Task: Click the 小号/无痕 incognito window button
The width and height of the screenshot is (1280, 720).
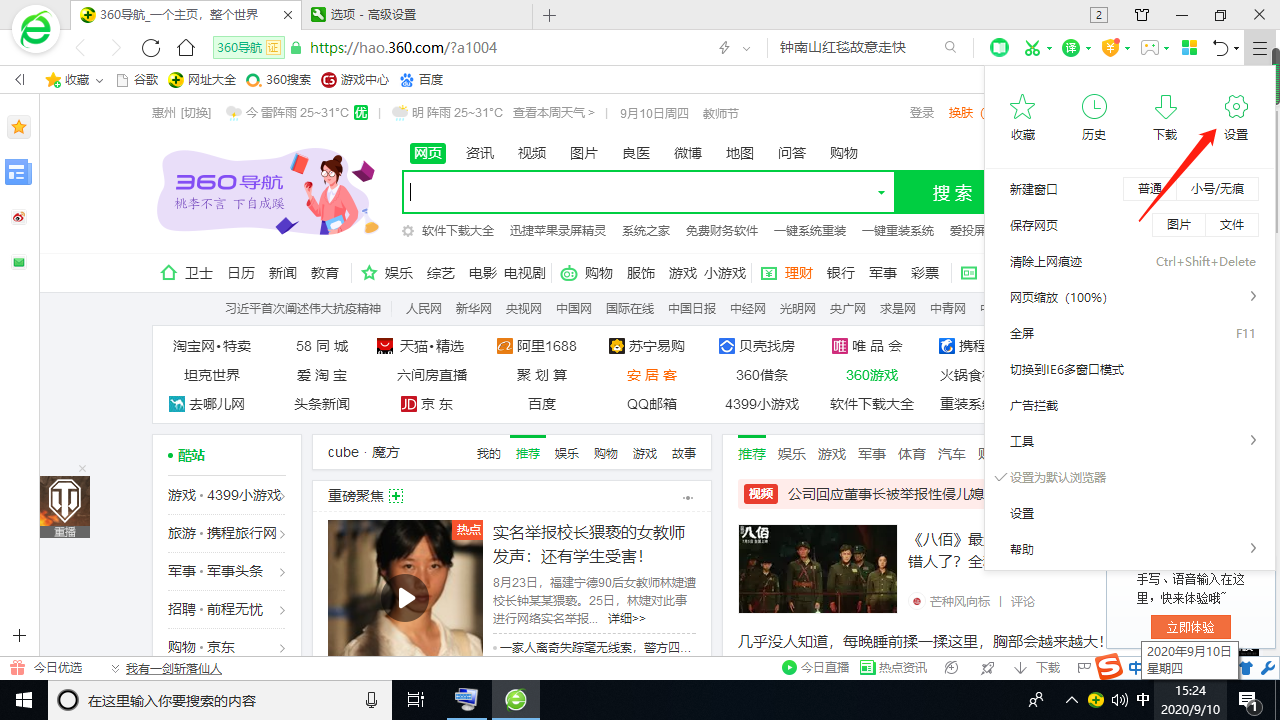Action: pos(1217,189)
